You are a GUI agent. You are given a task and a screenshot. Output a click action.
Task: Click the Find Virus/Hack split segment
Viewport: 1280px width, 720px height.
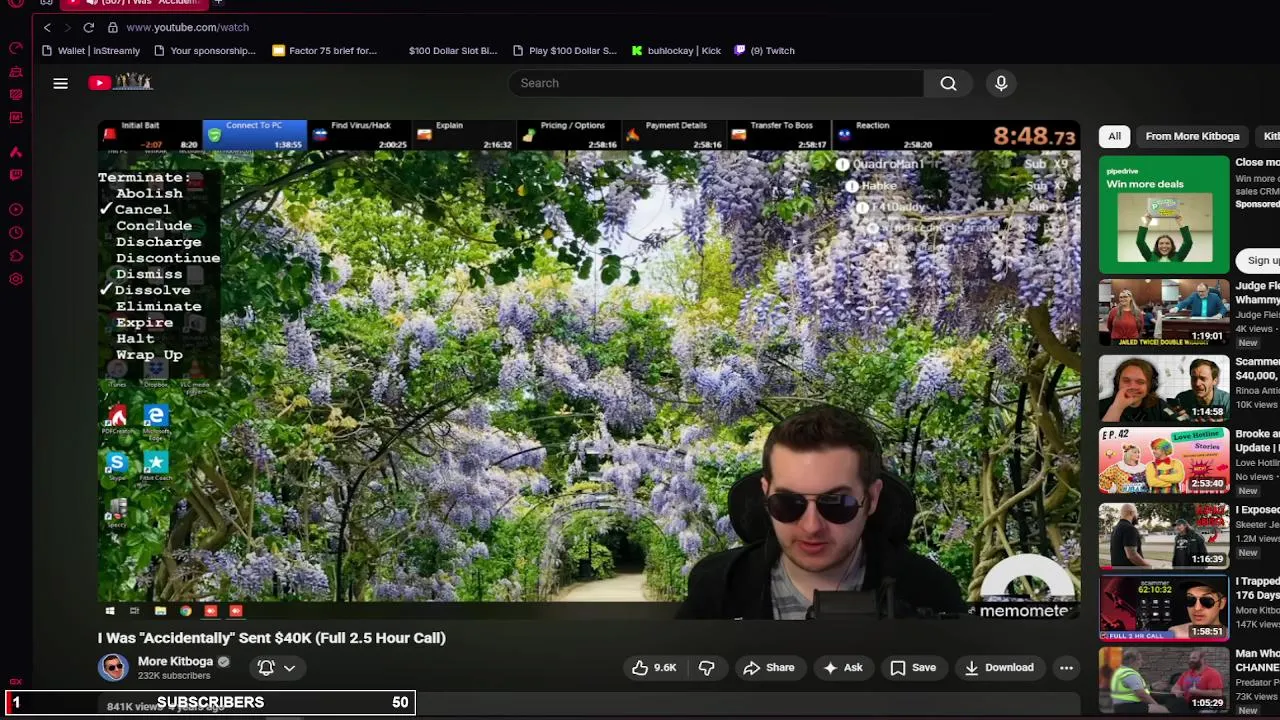click(x=360, y=135)
